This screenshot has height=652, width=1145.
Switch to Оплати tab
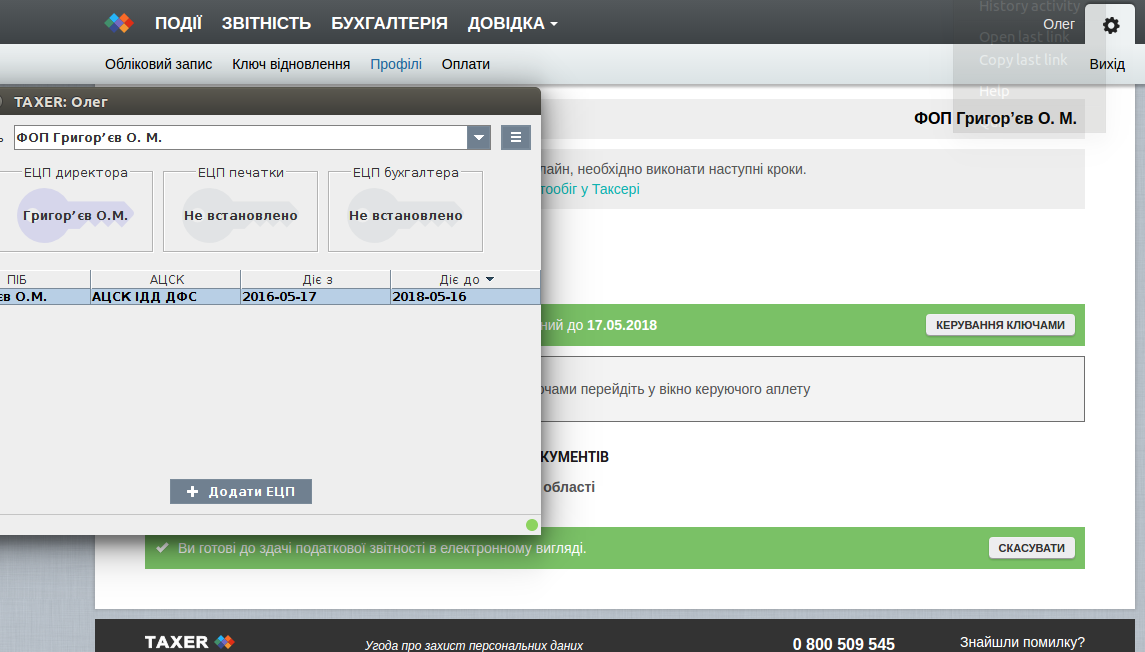(466, 64)
